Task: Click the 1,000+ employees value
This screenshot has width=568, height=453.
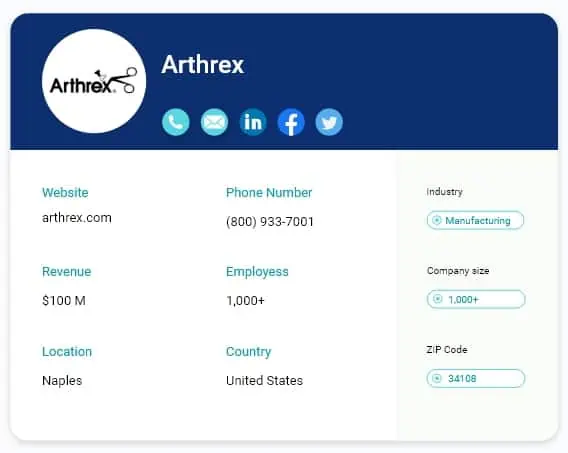Action: coord(246,301)
